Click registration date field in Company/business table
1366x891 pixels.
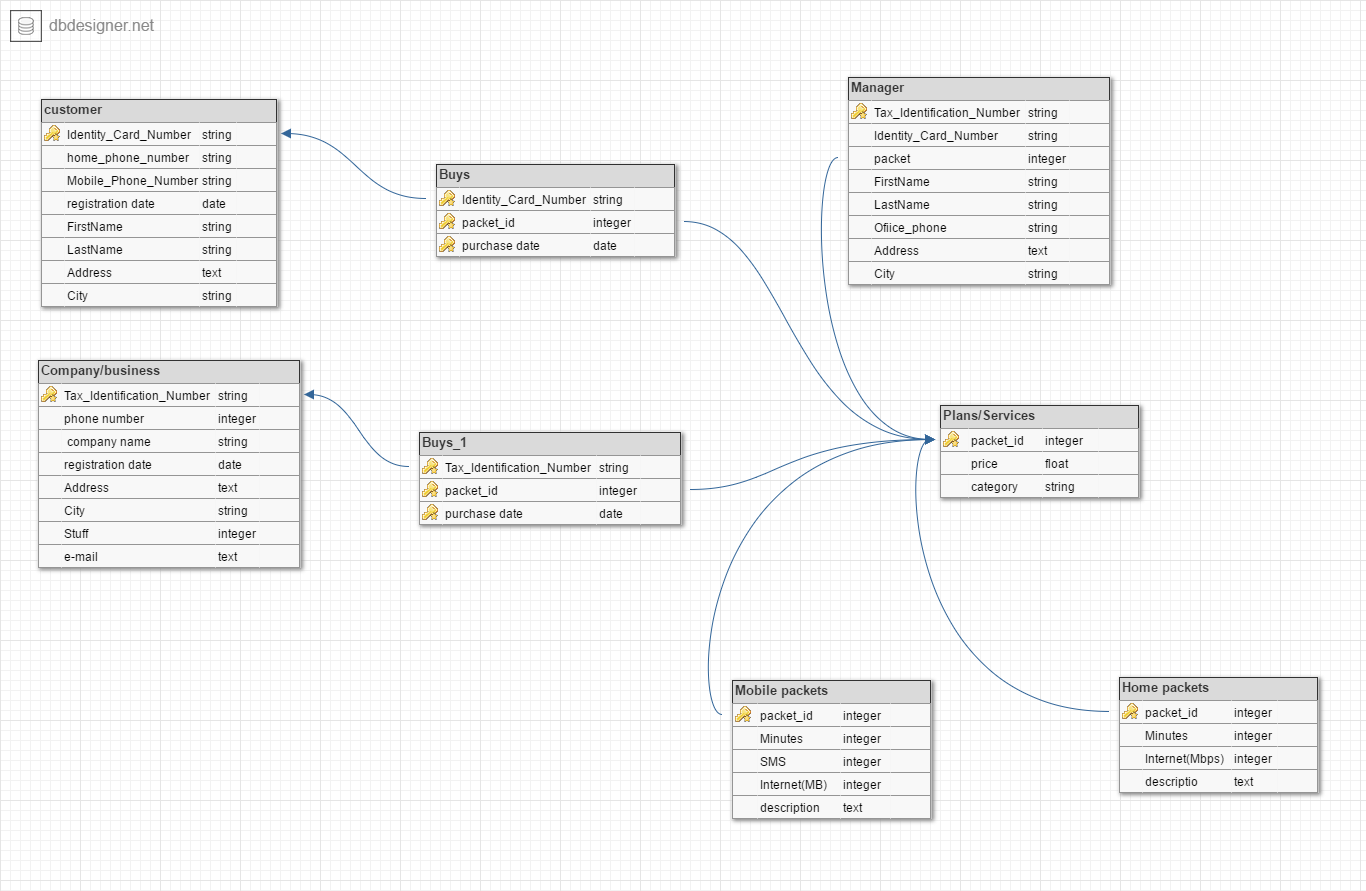[x=169, y=465]
